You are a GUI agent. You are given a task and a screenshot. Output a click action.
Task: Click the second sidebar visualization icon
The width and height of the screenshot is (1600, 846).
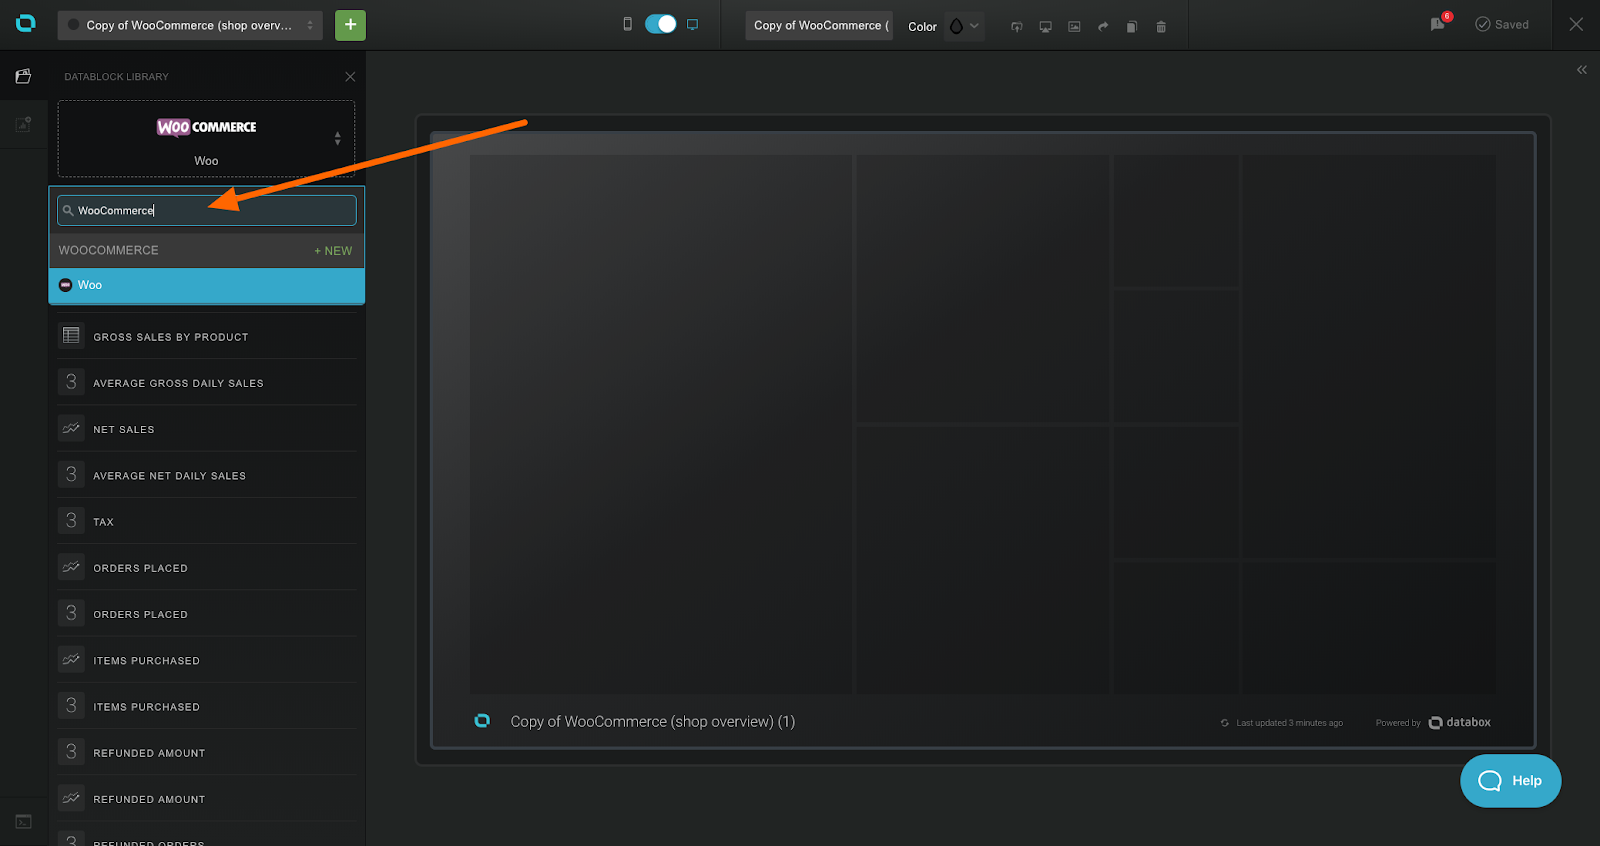23,124
